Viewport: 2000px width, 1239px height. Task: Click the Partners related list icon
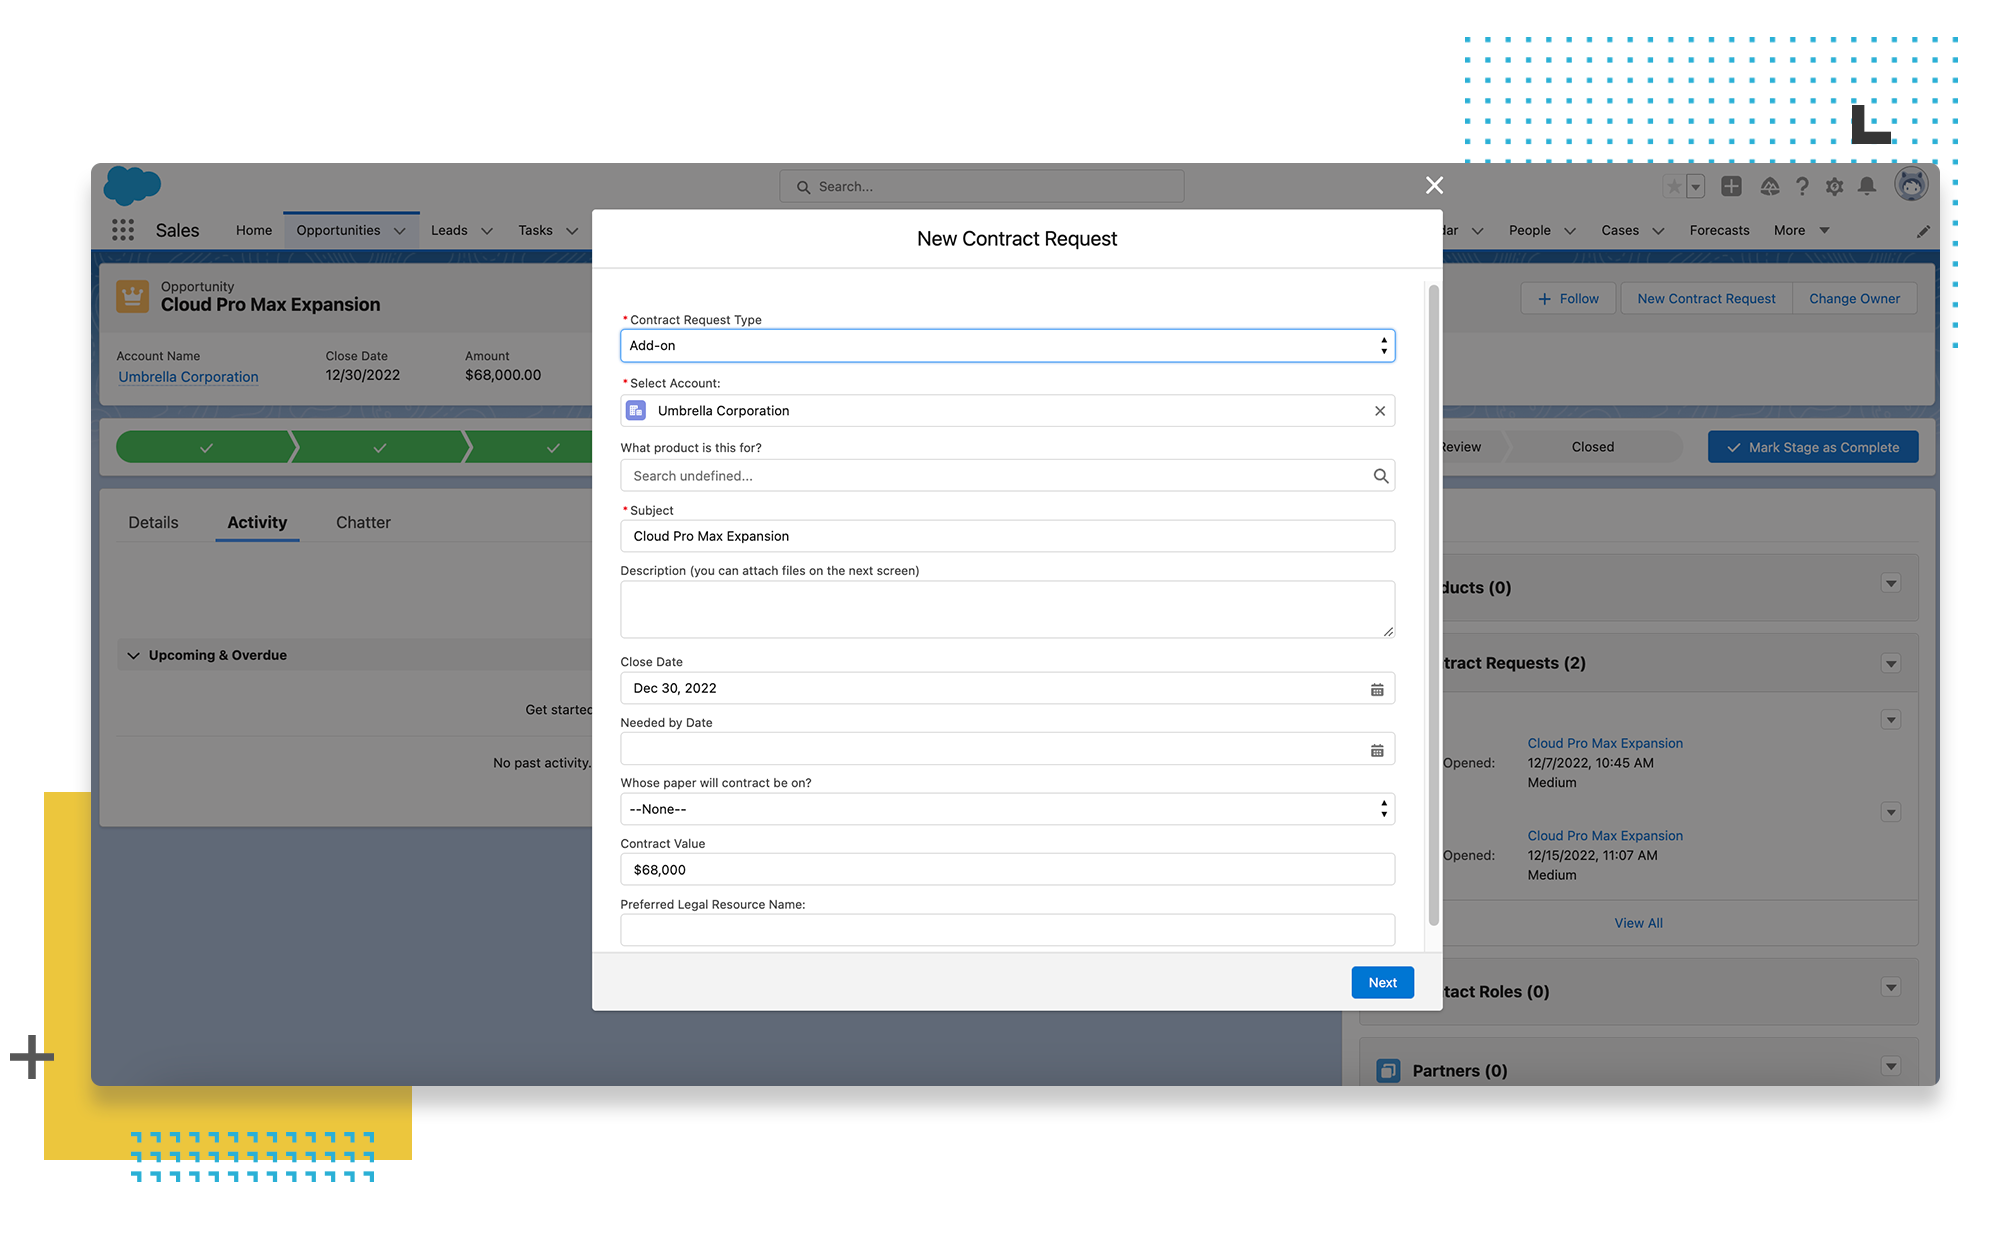coord(1388,1071)
